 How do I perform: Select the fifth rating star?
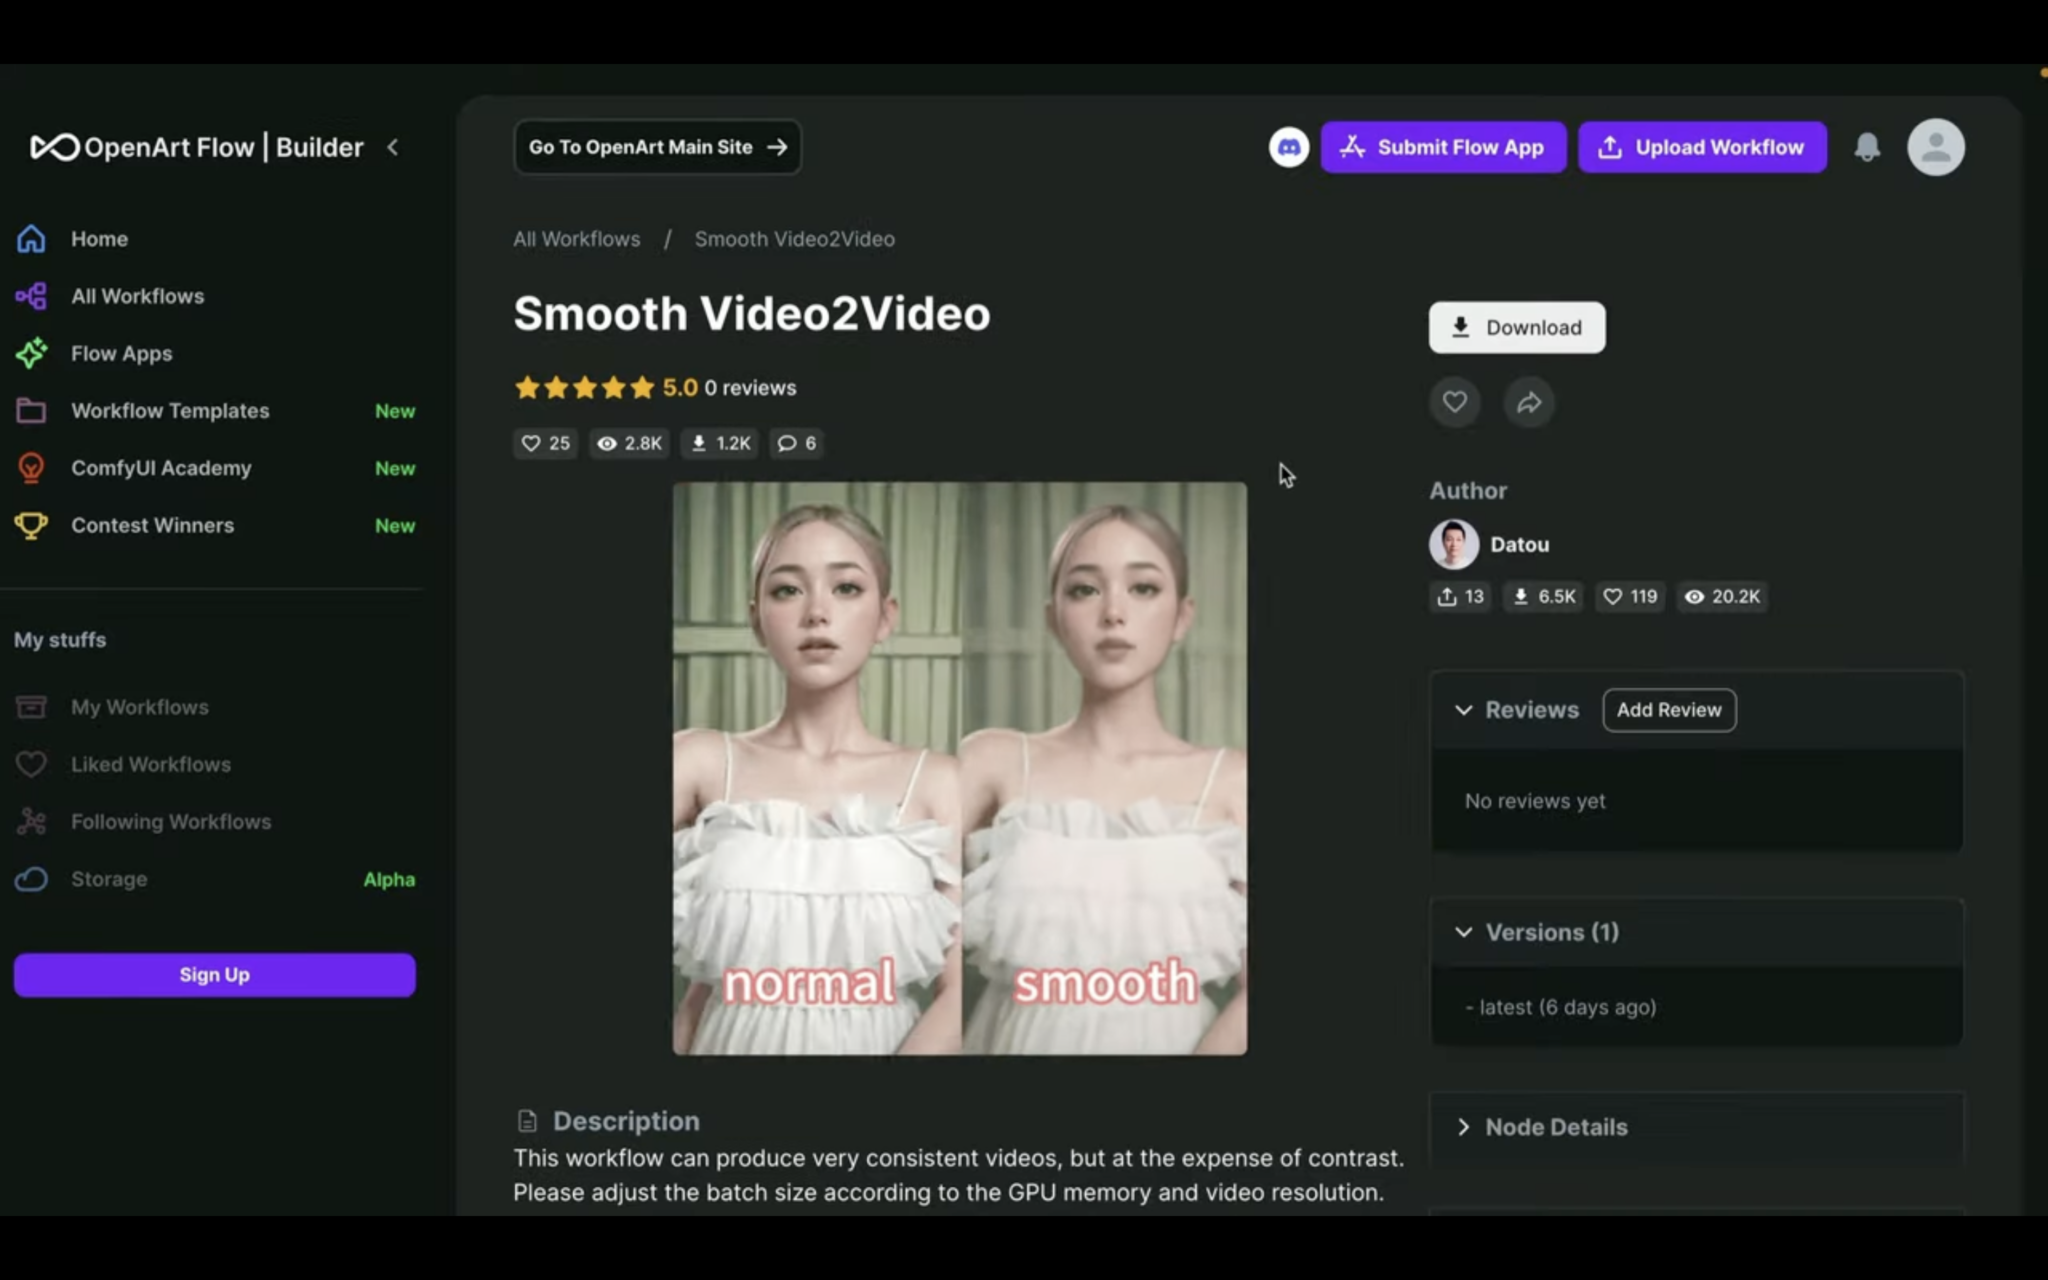click(x=642, y=387)
